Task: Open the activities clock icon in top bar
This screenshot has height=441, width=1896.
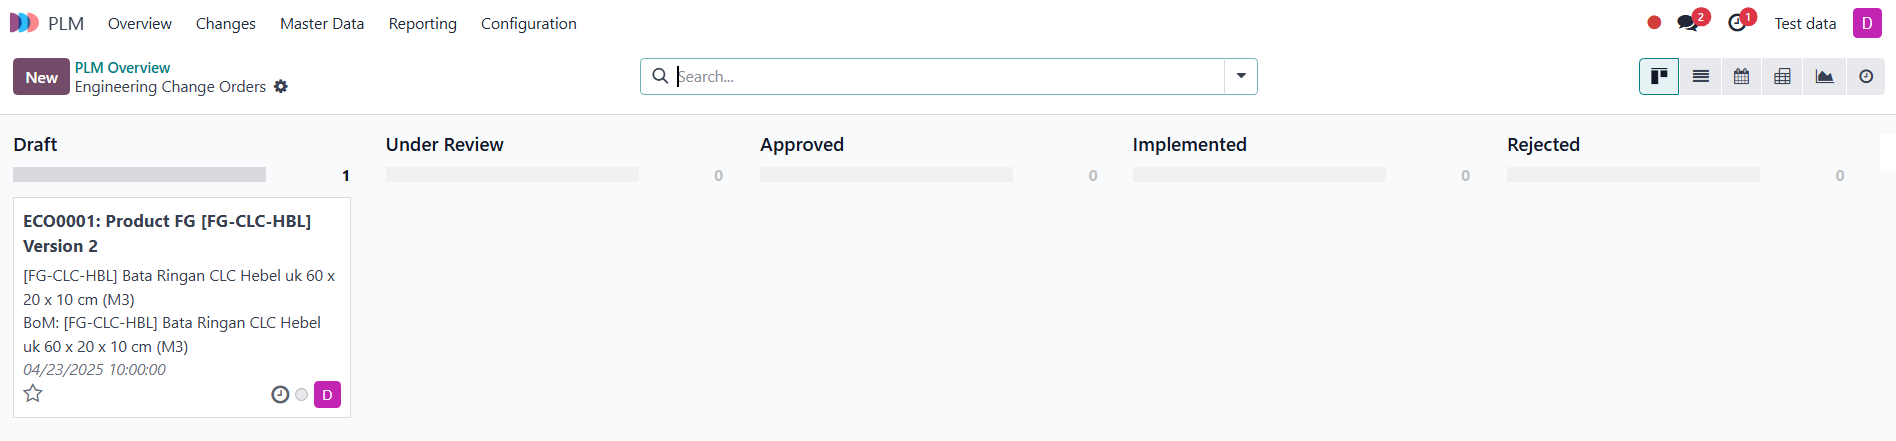Action: click(x=1737, y=23)
